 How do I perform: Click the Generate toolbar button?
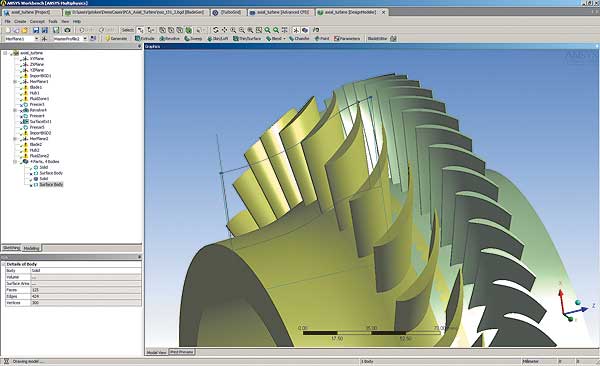tap(116, 39)
